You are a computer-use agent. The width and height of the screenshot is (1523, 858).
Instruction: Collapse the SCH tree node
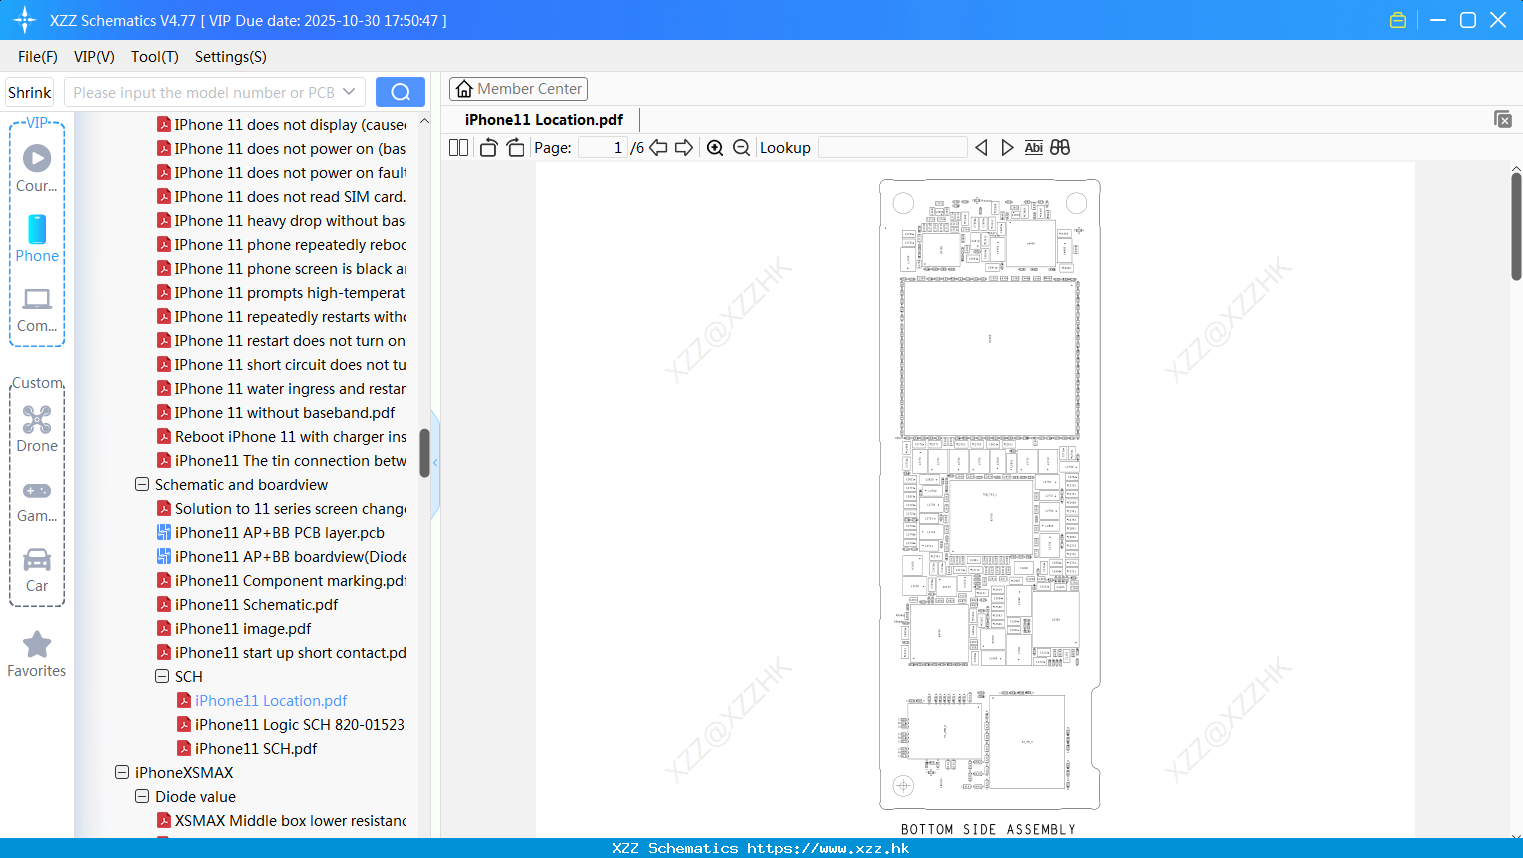click(x=162, y=676)
